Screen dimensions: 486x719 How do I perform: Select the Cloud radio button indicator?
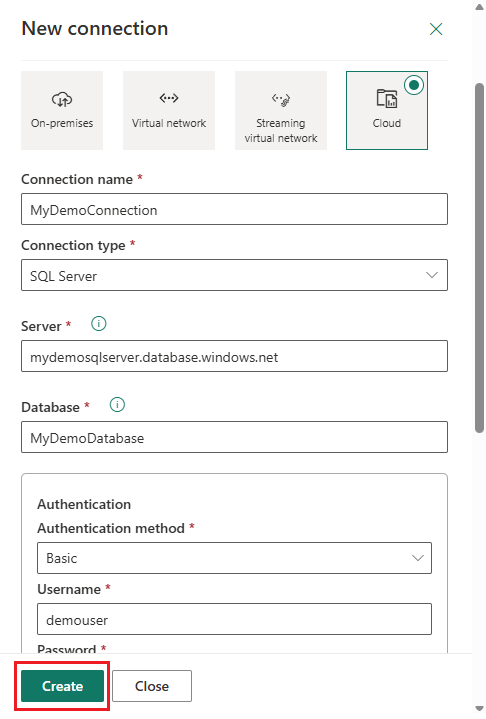coord(414,85)
